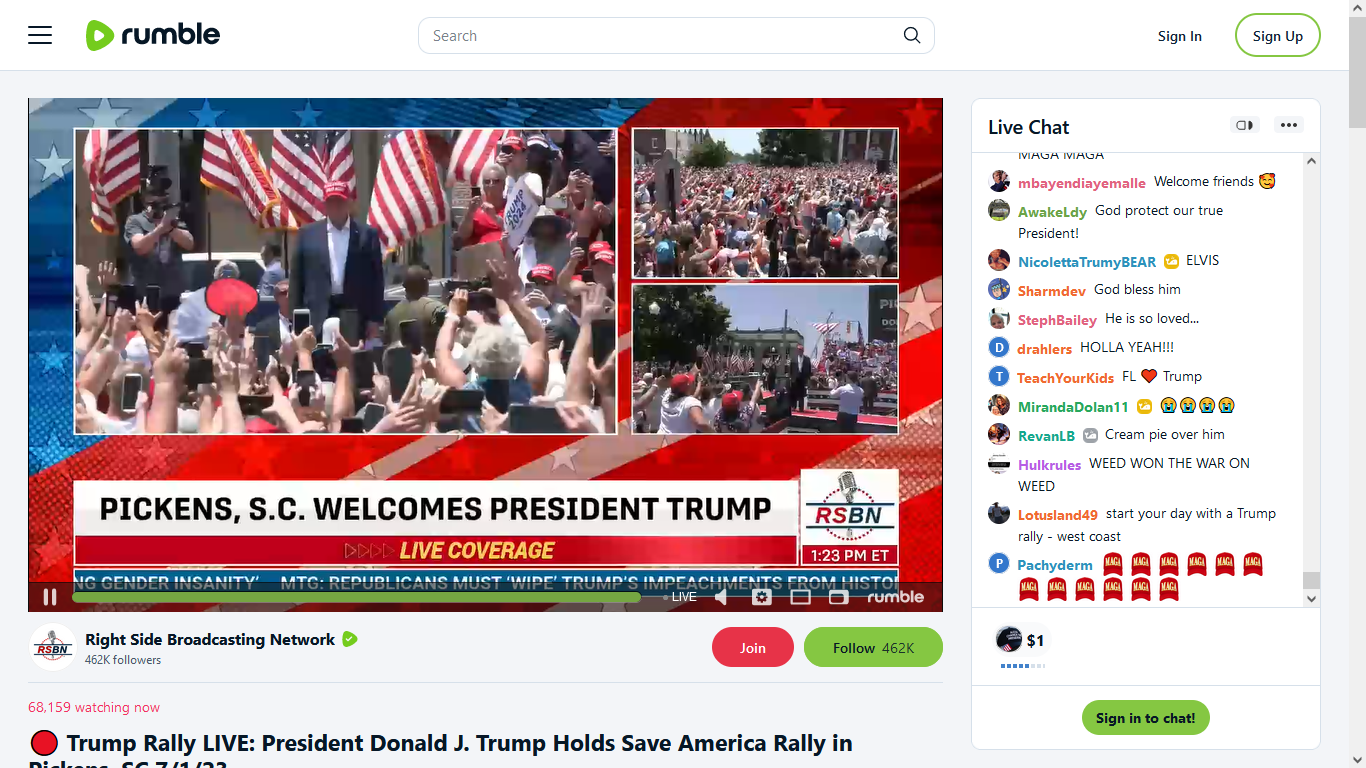Click the P avatar of Pachyderm
This screenshot has height=768, width=1366.
pyautogui.click(x=999, y=563)
